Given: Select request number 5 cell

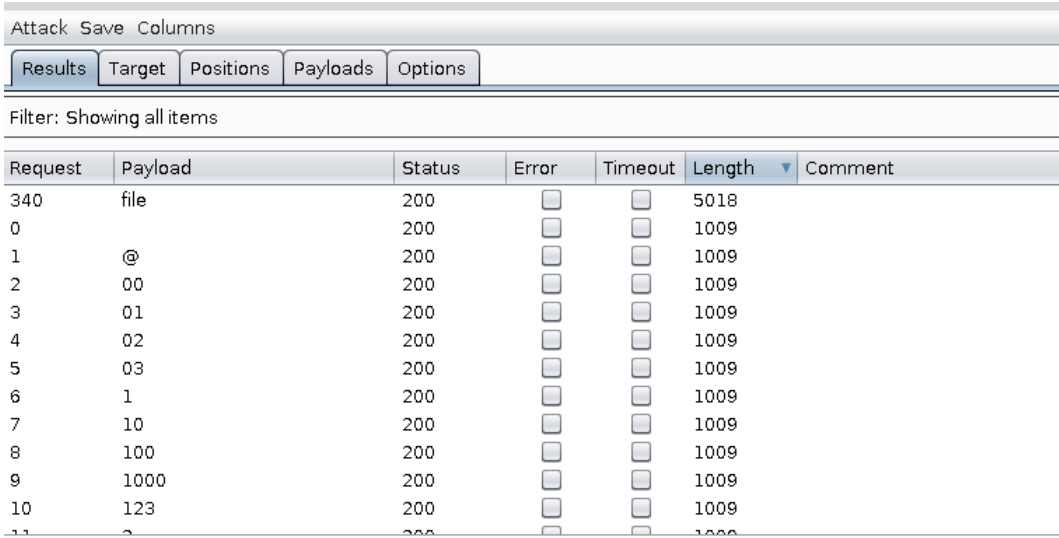Looking at the screenshot, I should click(x=59, y=368).
